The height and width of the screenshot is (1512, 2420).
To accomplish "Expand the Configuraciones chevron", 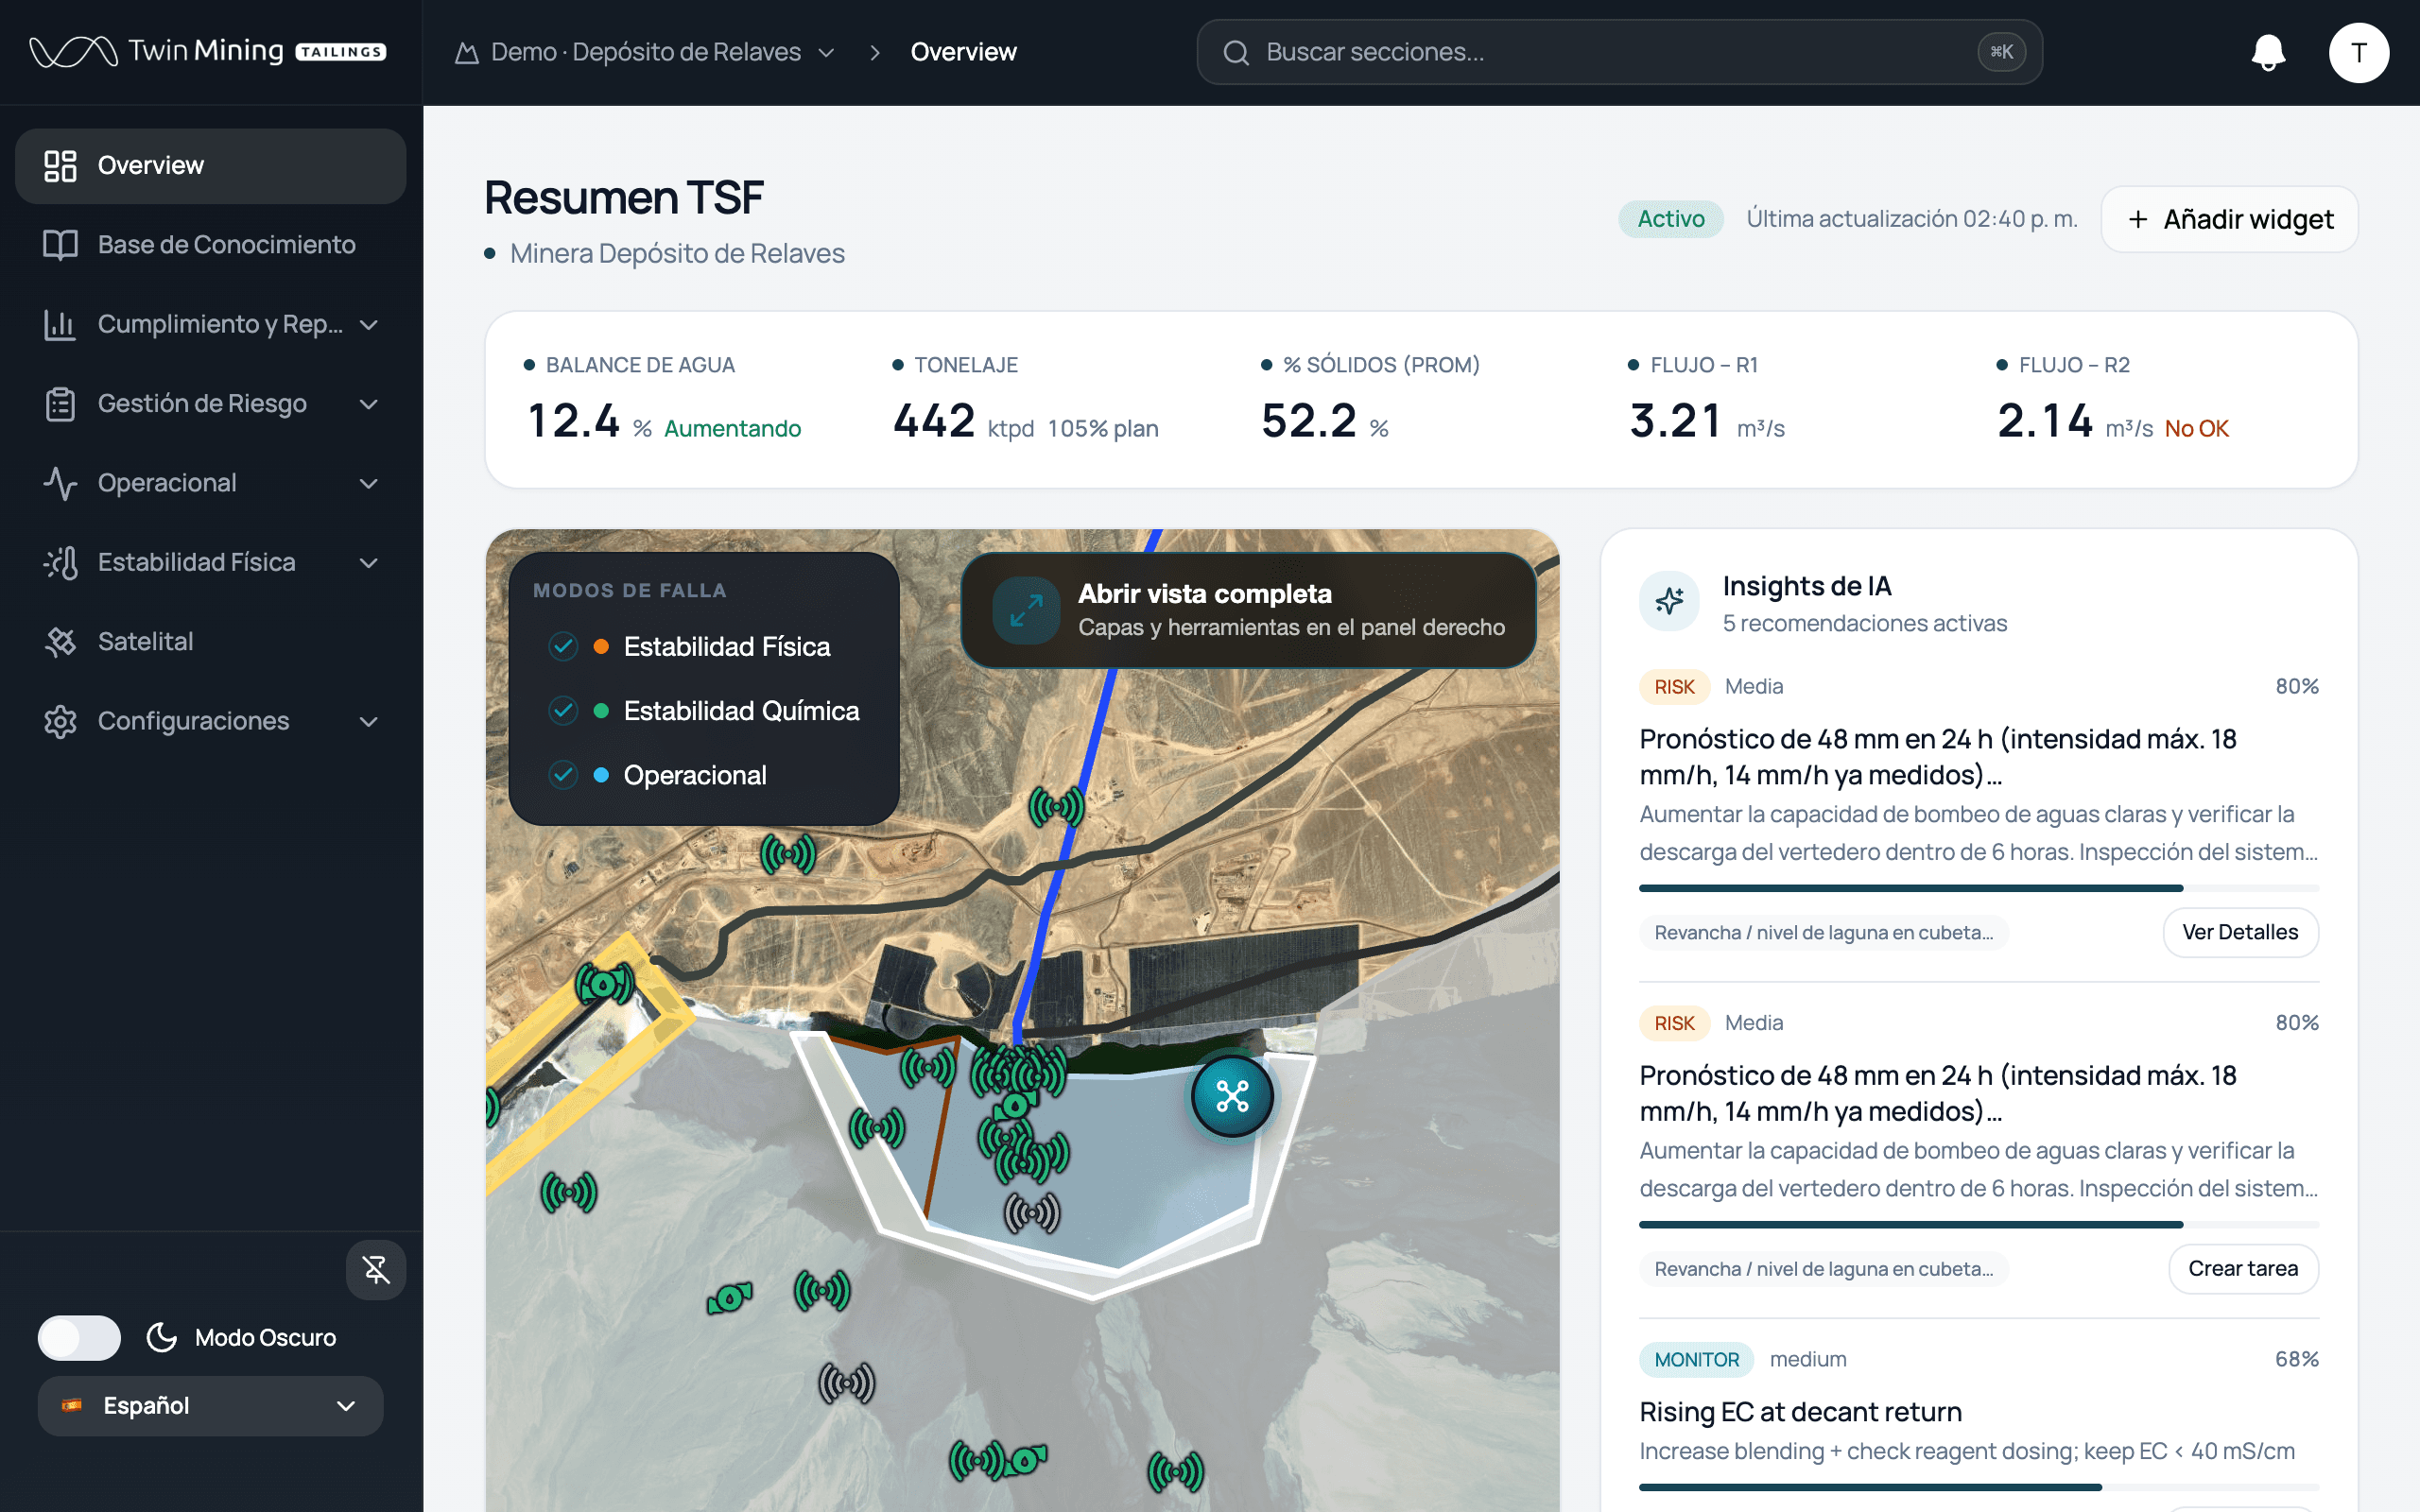I will pyautogui.click(x=368, y=722).
